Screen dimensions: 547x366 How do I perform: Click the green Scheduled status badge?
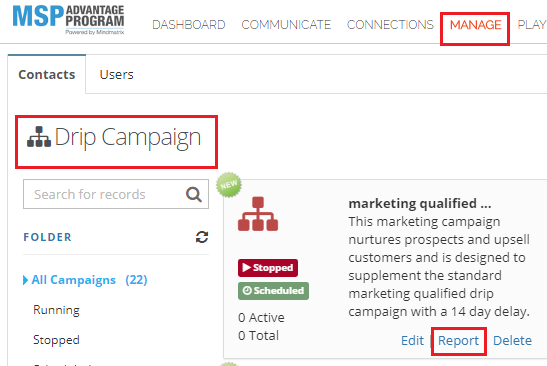274,291
